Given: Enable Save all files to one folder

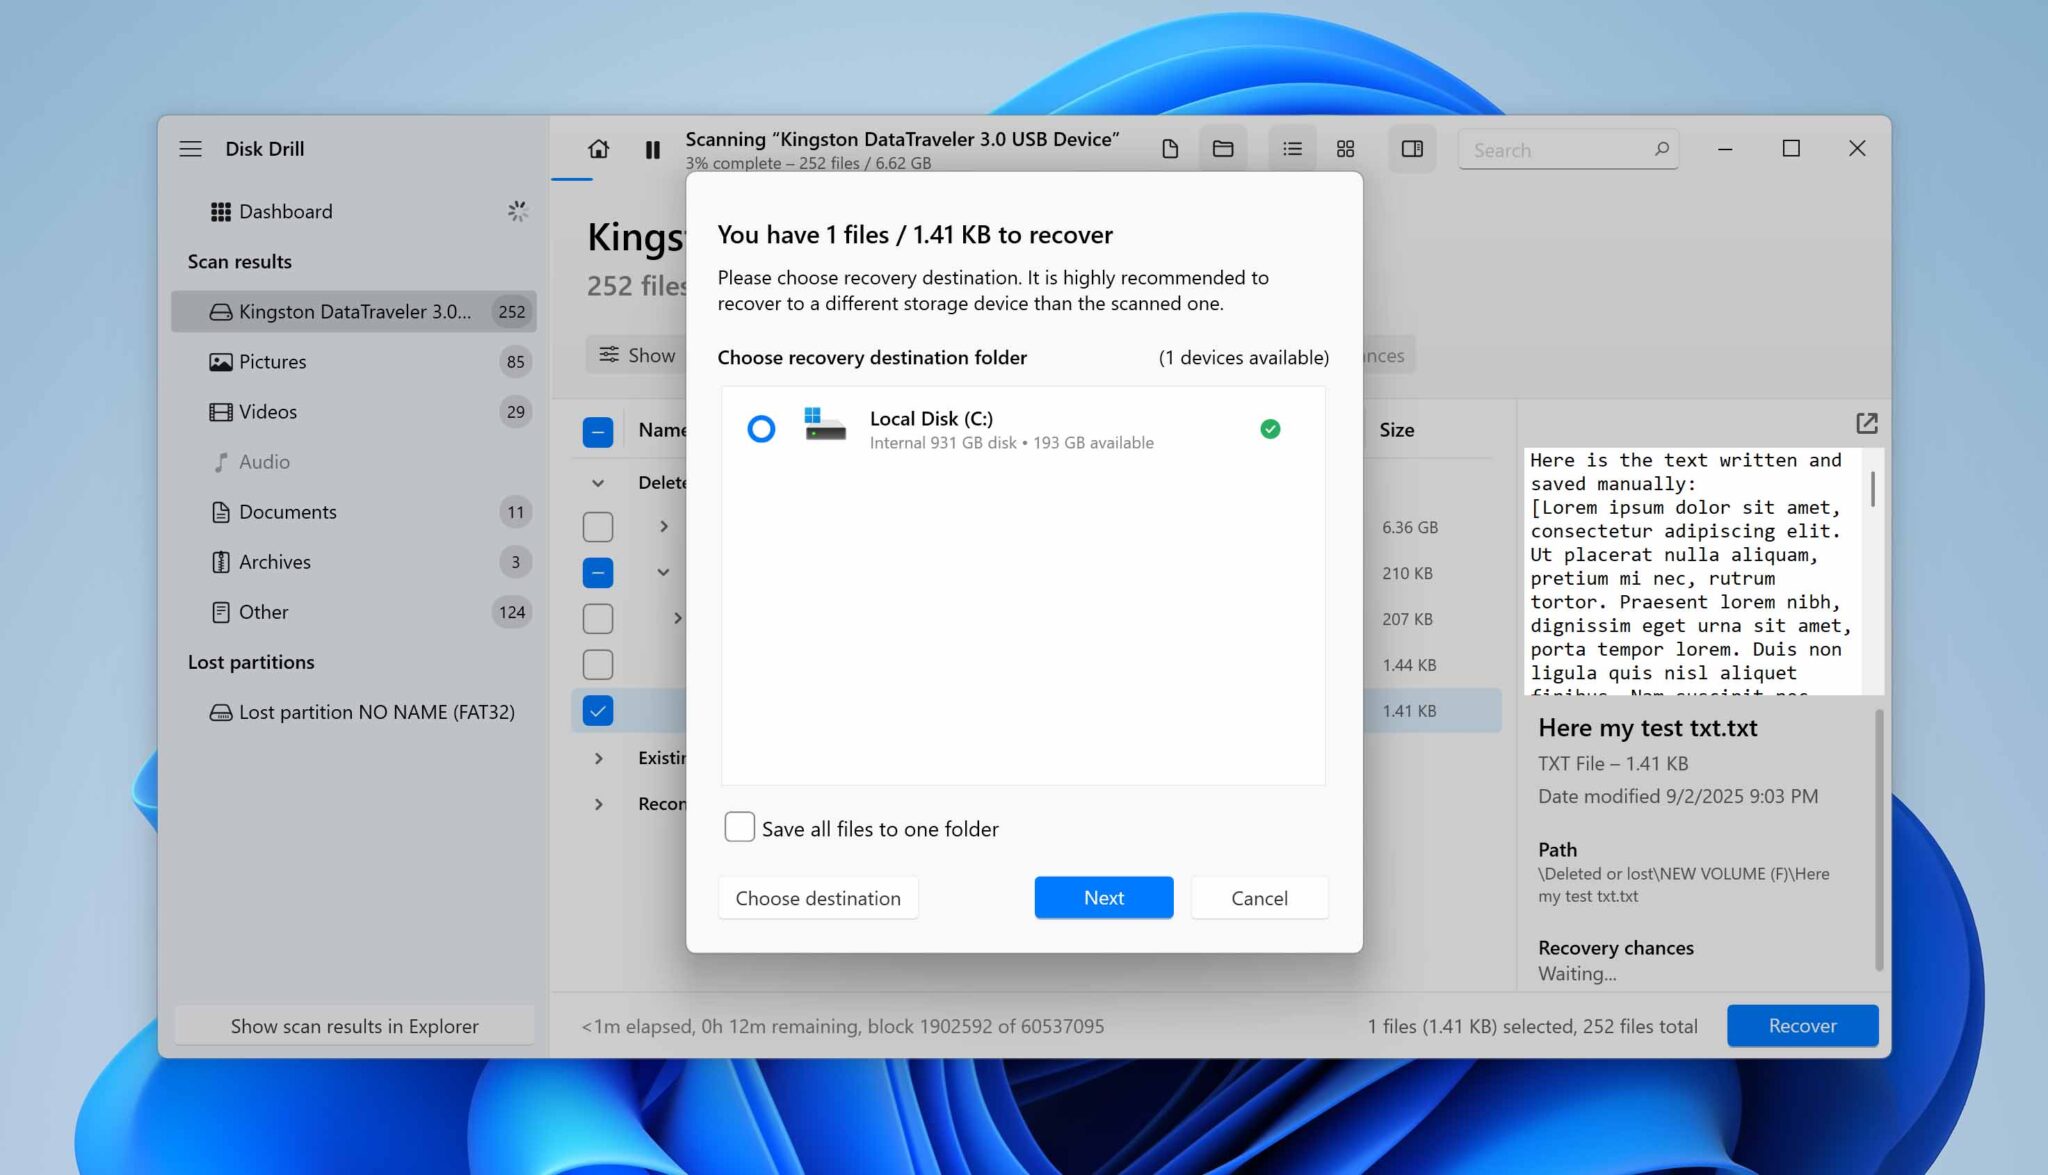Looking at the screenshot, I should [739, 827].
